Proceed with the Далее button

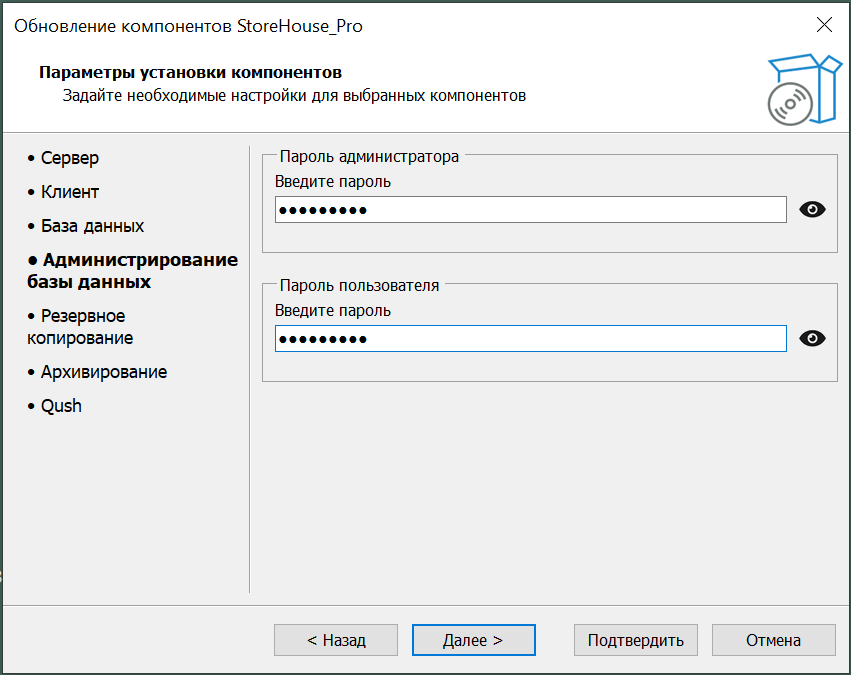473,640
